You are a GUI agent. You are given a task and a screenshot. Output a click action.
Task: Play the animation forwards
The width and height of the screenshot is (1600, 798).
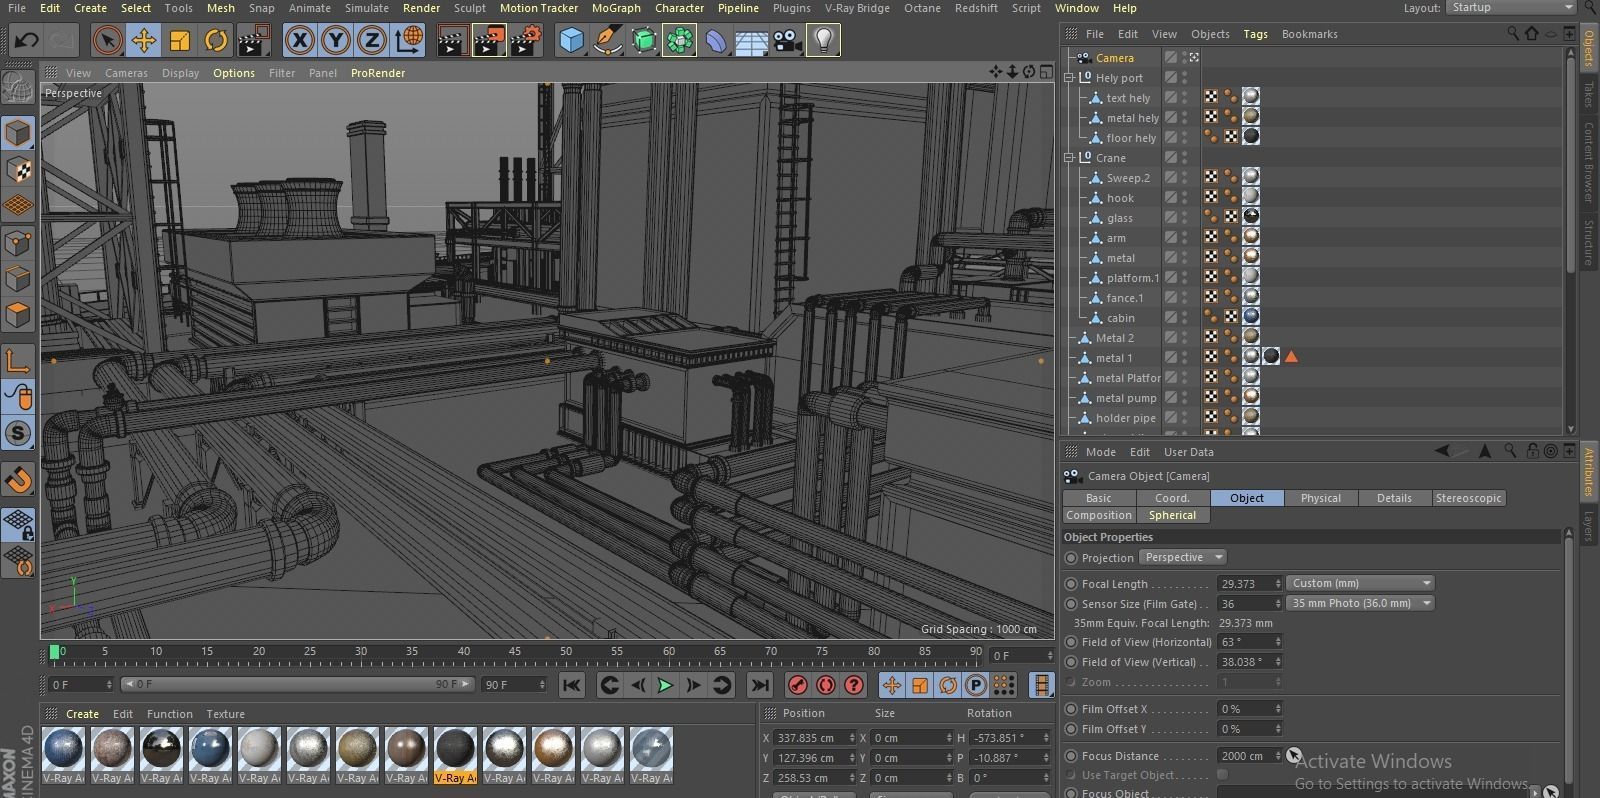665,685
